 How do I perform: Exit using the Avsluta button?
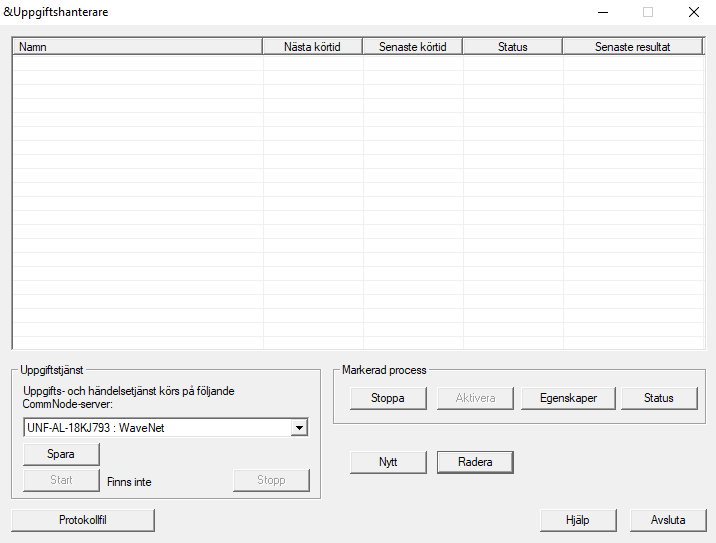pyautogui.click(x=668, y=520)
